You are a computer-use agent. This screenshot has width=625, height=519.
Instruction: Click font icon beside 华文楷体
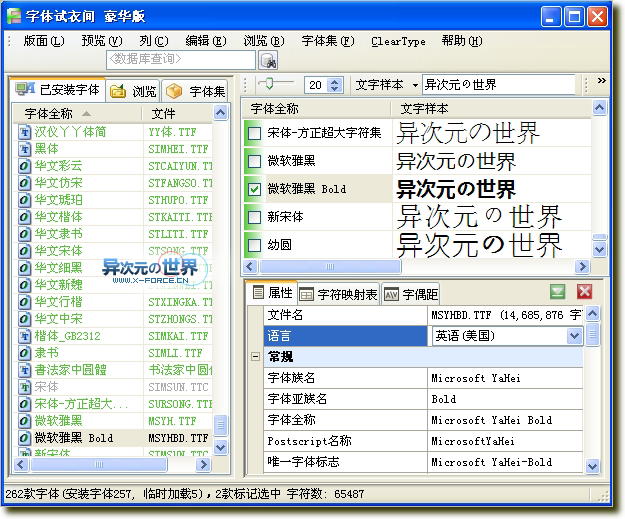pos(24,217)
